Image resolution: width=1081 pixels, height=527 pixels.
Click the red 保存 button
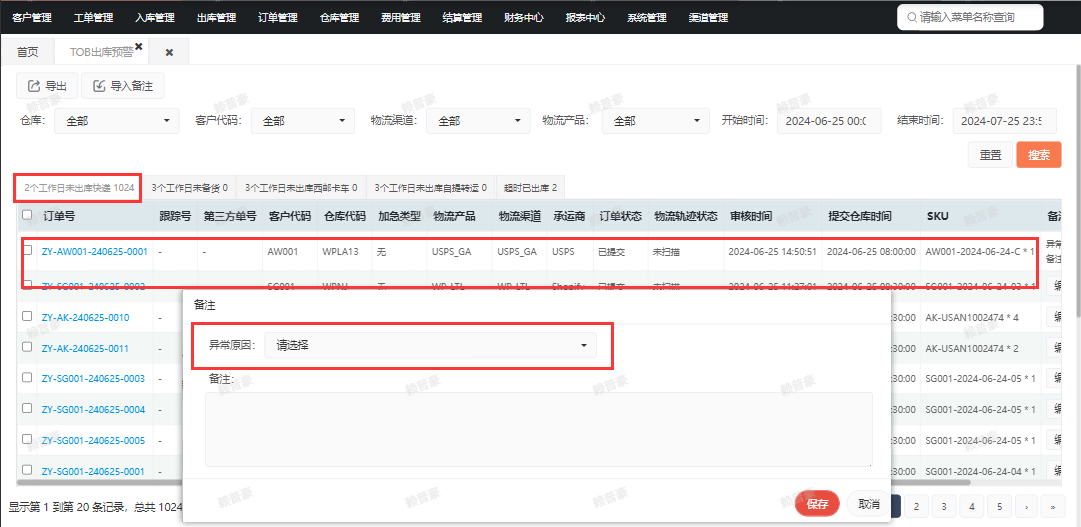pos(817,504)
